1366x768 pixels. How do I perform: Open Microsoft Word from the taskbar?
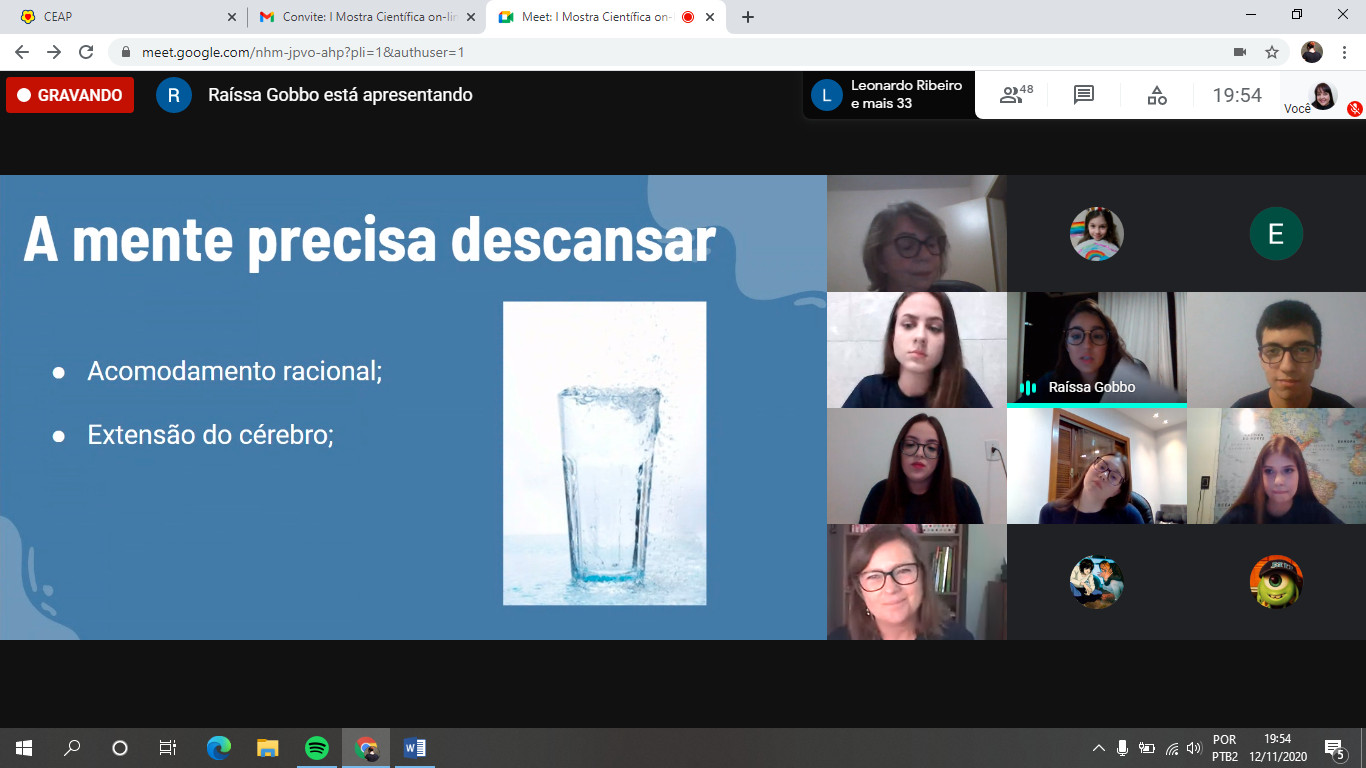point(414,748)
